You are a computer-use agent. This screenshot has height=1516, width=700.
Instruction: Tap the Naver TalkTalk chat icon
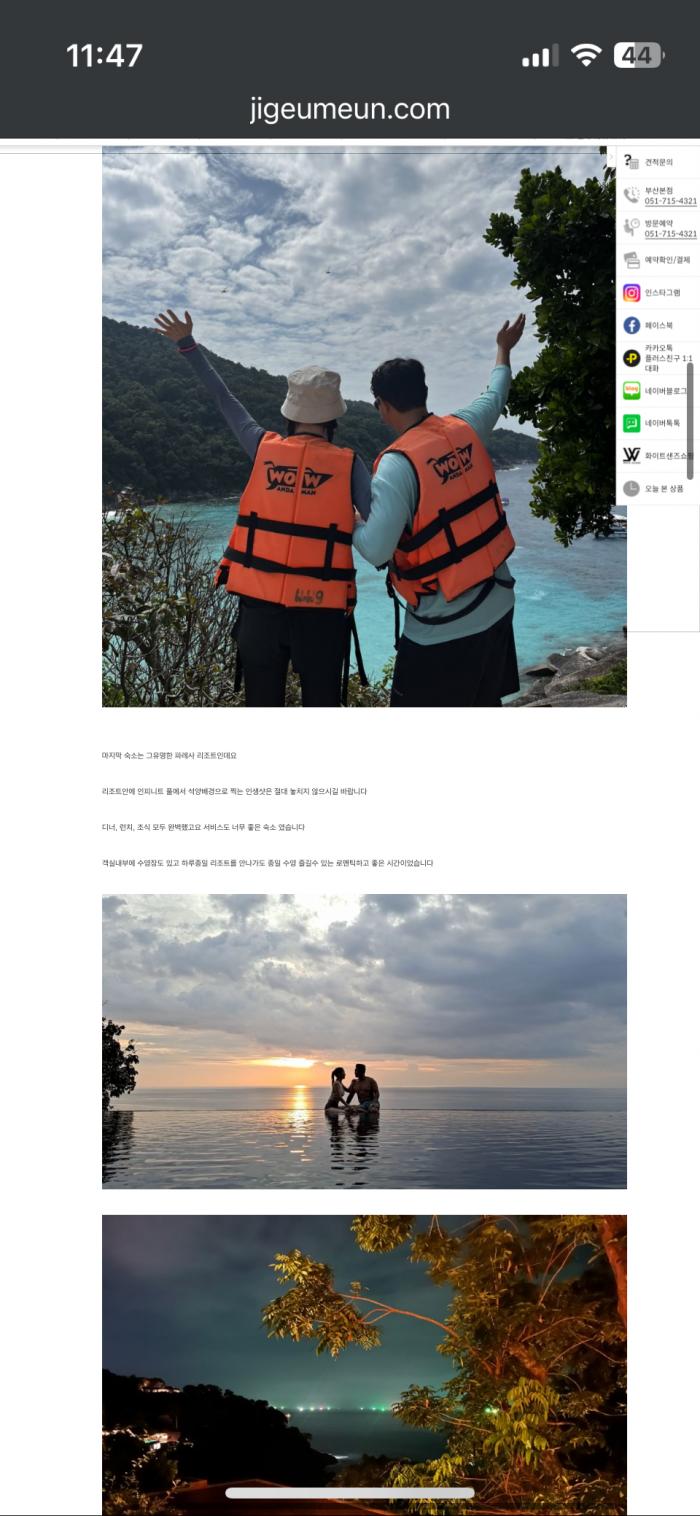[x=631, y=423]
